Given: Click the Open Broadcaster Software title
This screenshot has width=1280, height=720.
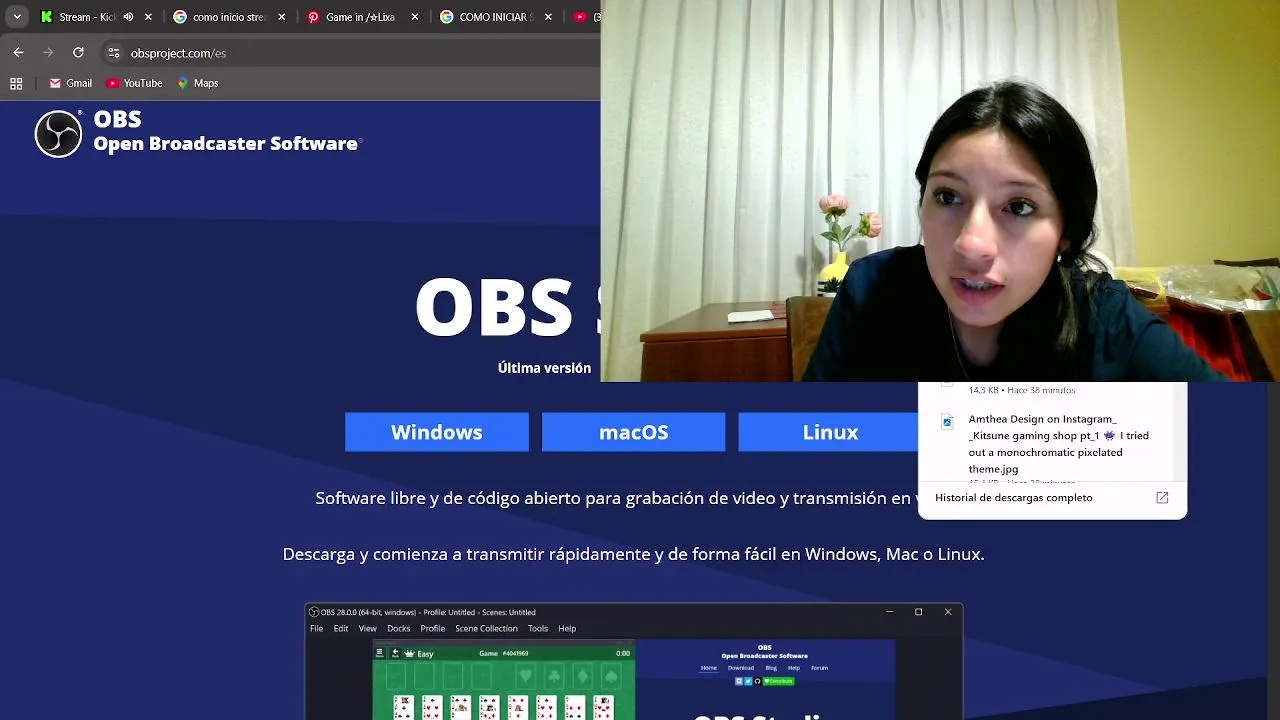Looking at the screenshot, I should tap(226, 144).
